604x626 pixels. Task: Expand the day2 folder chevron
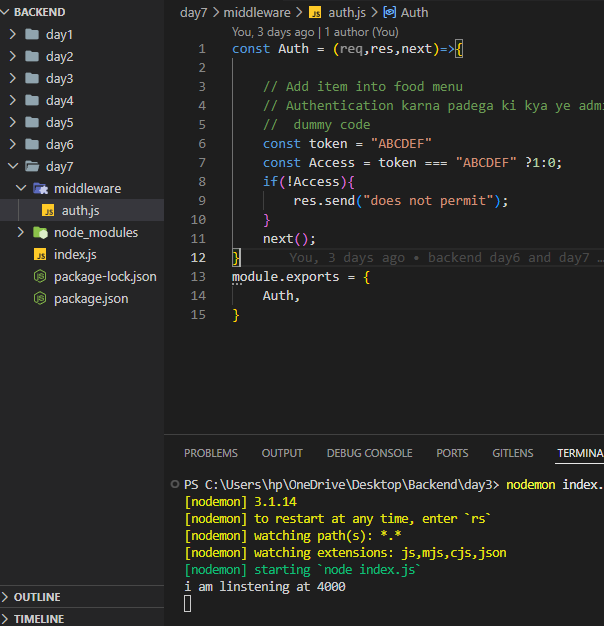[x=13, y=56]
